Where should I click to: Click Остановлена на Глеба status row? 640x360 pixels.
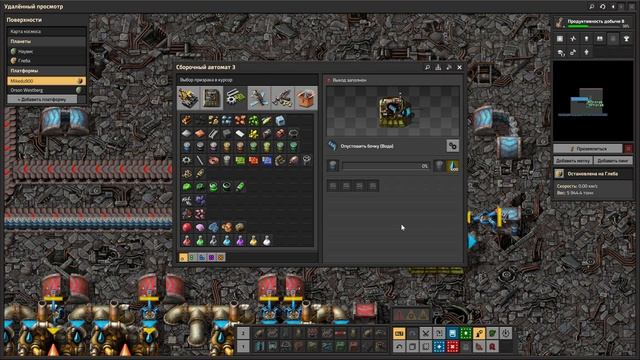(x=593, y=173)
